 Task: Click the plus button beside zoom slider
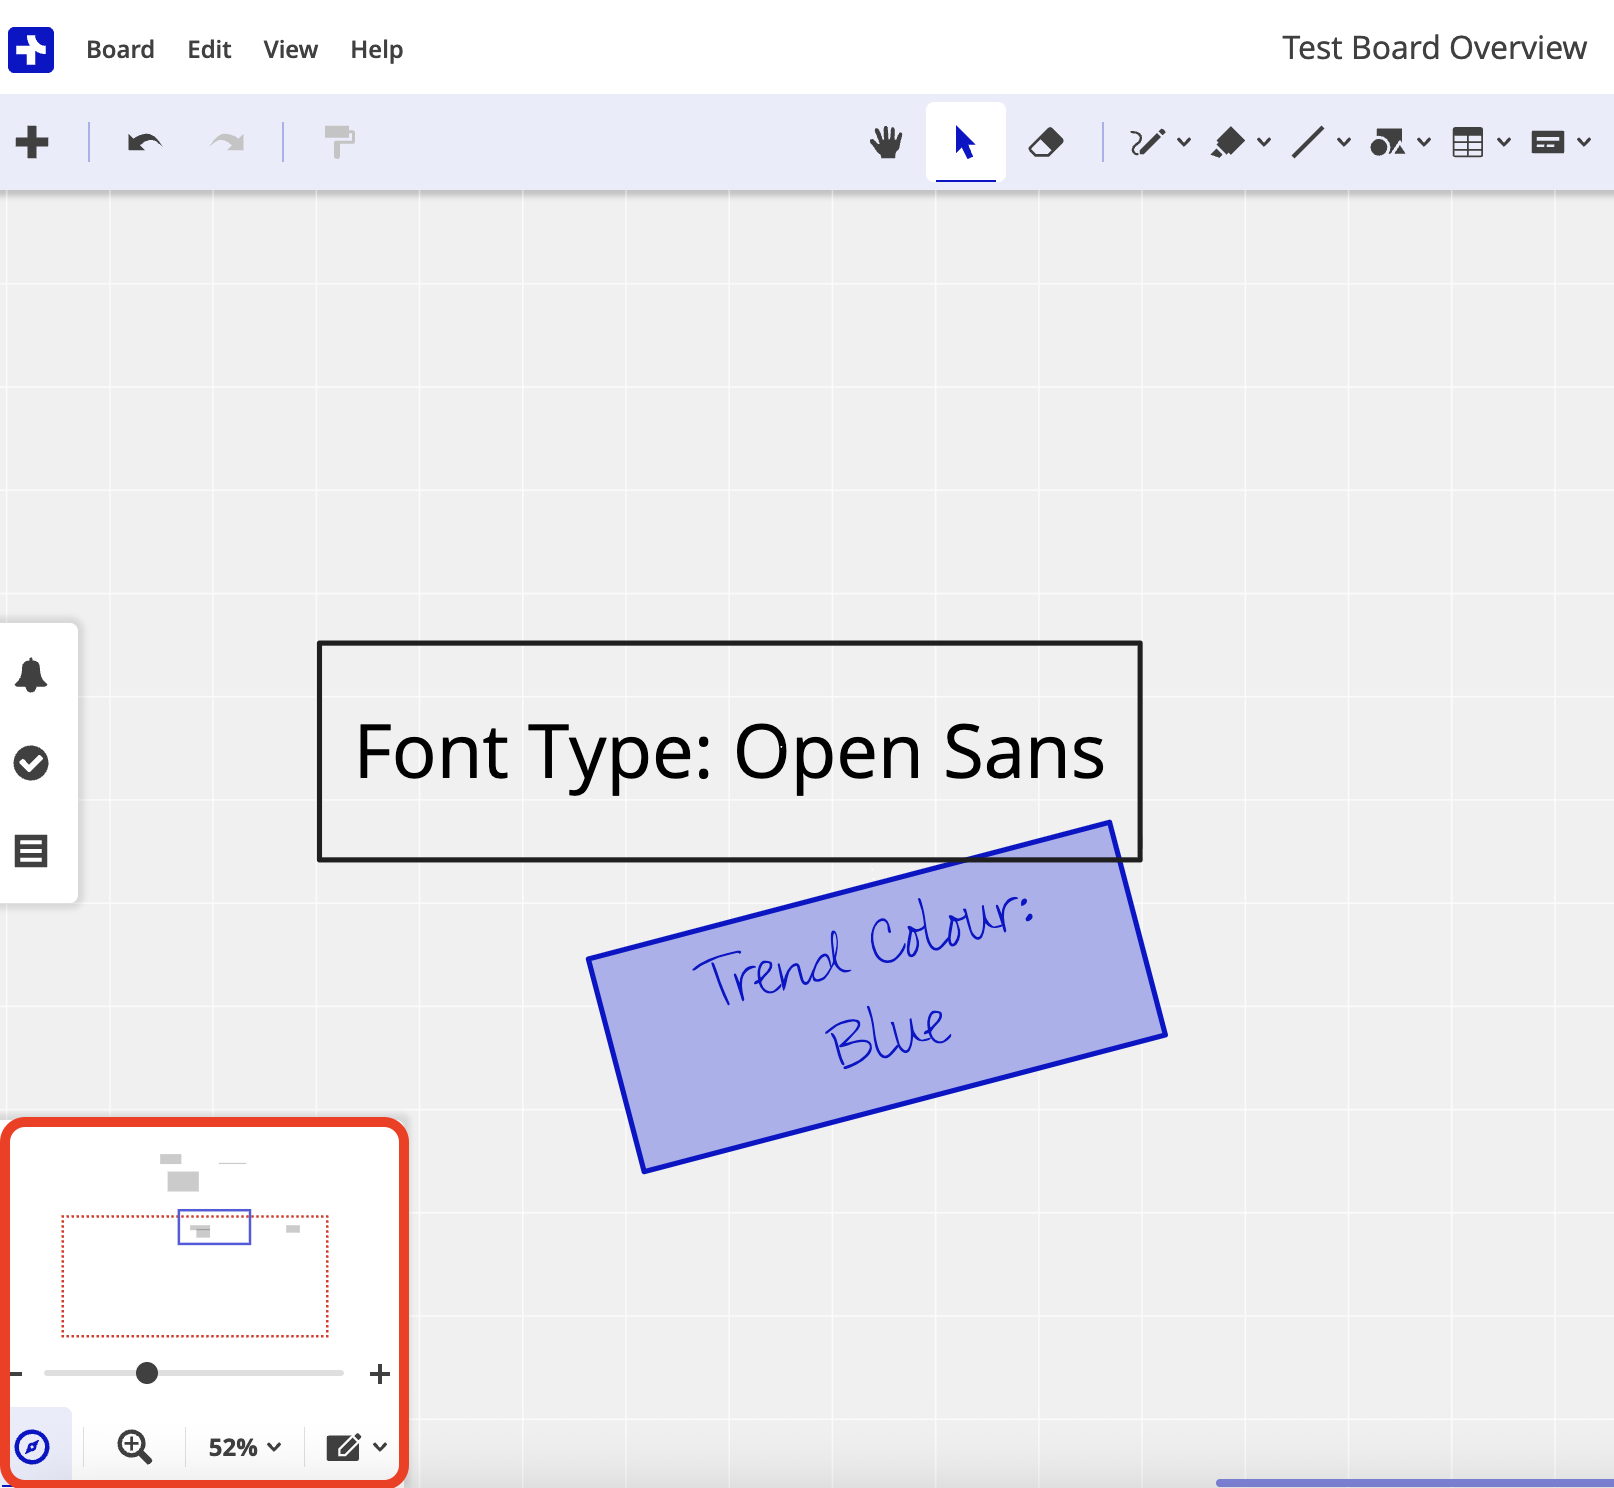coord(379,1374)
